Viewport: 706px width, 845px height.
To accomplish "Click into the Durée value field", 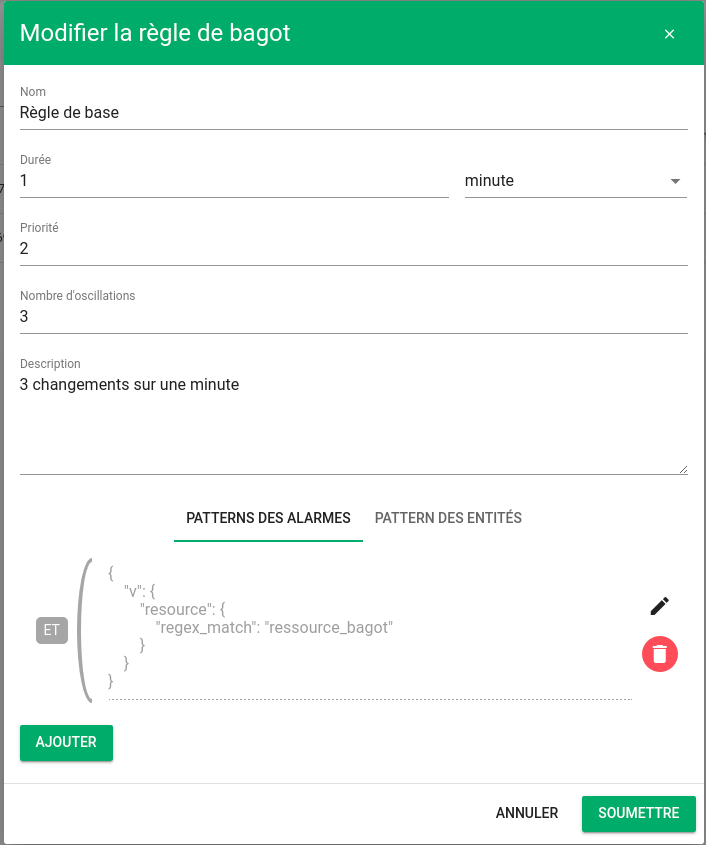I will pos(234,181).
